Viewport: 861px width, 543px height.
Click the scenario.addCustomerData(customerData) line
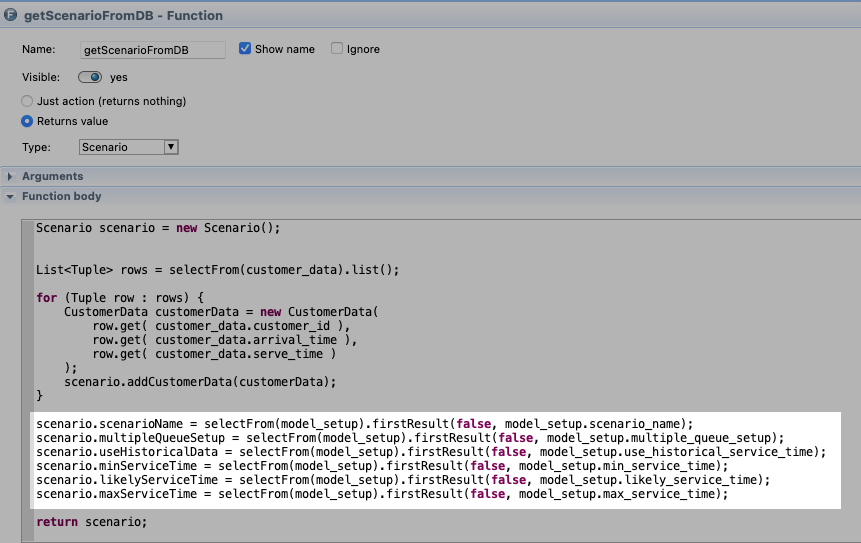pos(200,382)
